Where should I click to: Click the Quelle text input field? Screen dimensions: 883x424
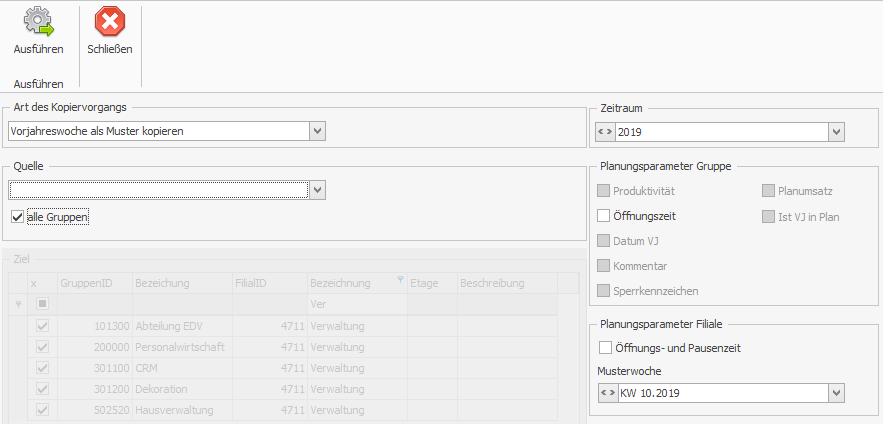pyautogui.click(x=157, y=188)
